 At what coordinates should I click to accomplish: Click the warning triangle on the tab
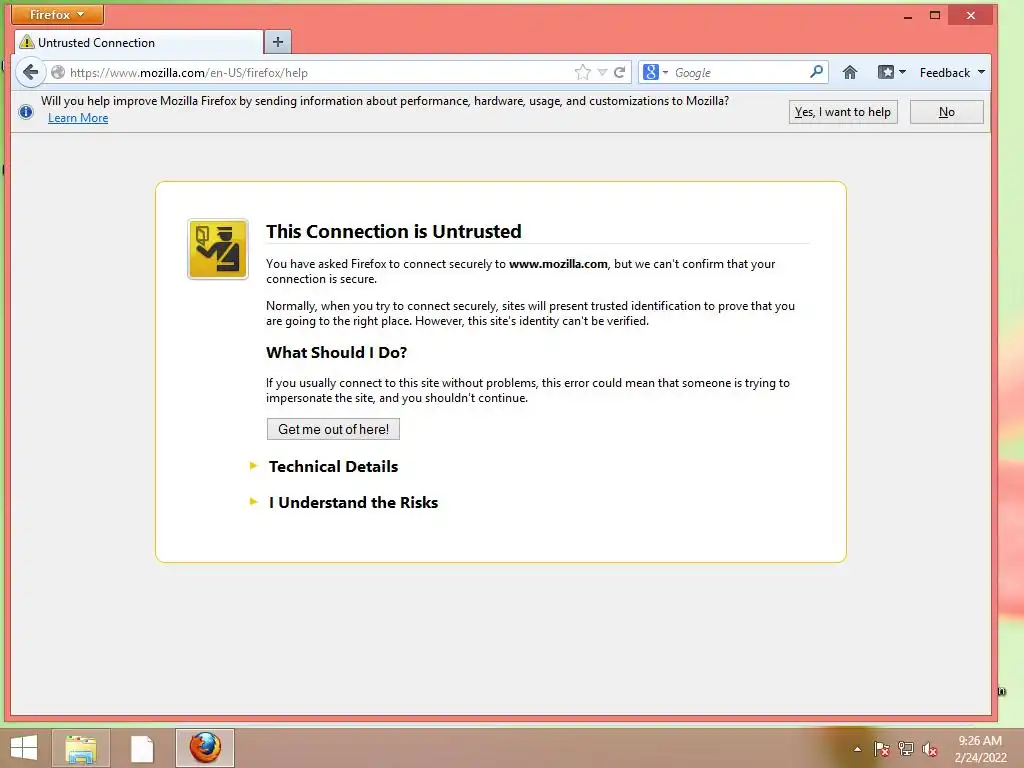click(27, 42)
